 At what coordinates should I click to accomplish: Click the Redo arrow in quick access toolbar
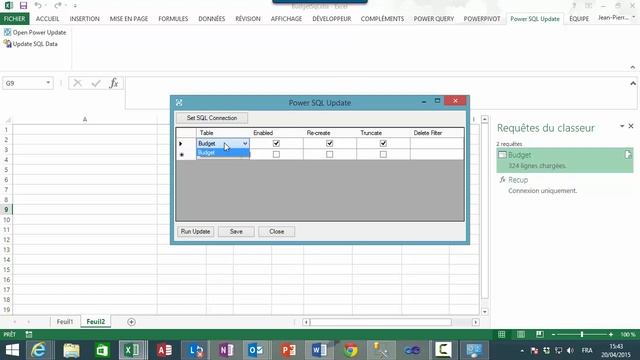[58, 5]
